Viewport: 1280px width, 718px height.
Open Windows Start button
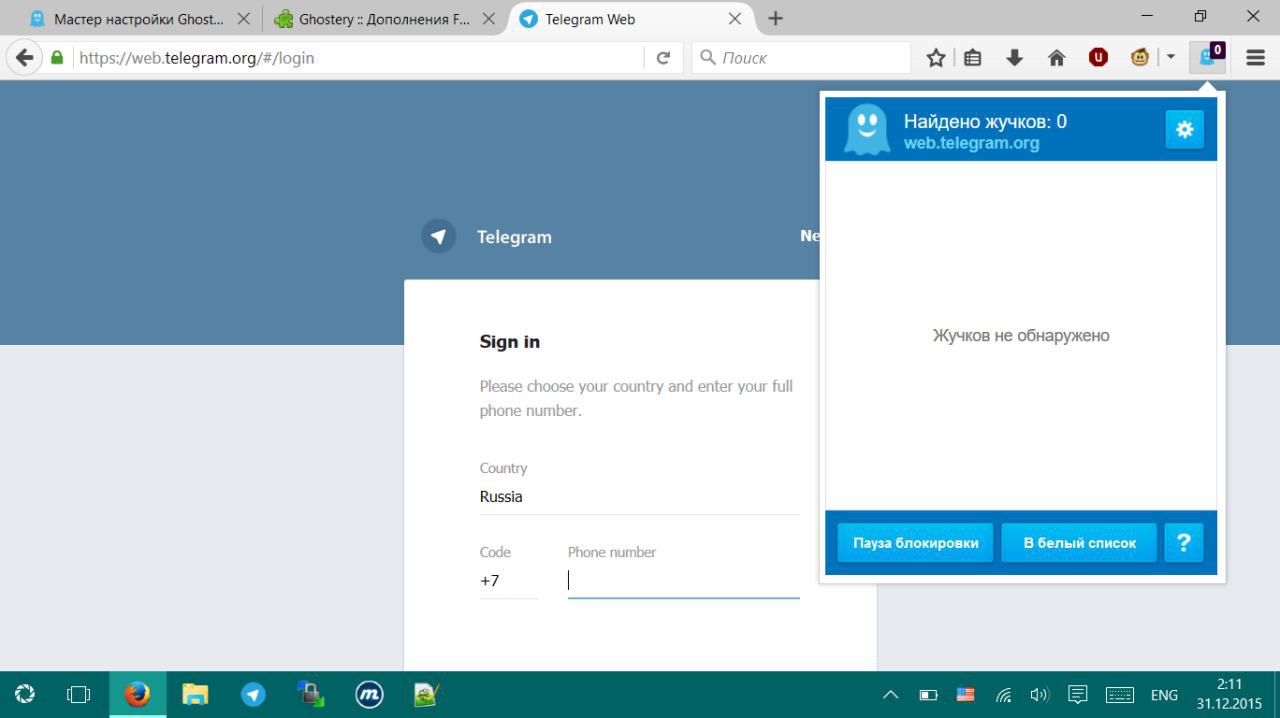[25, 694]
